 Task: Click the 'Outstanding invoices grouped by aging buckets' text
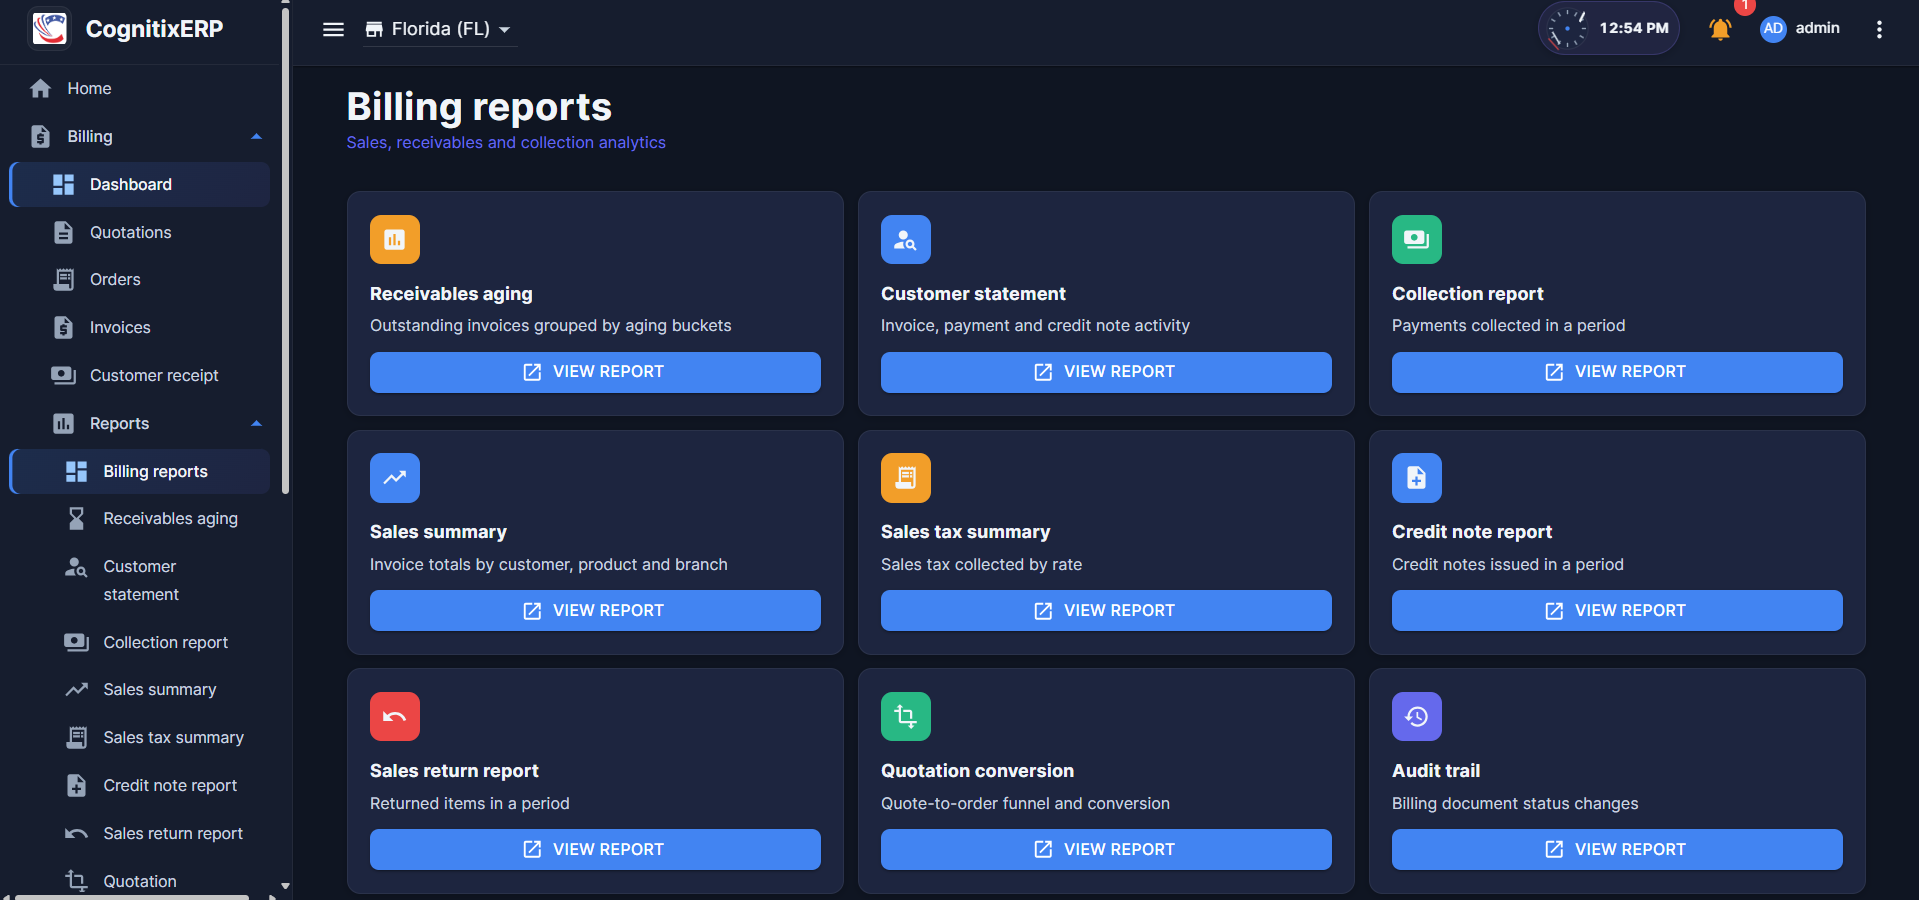click(550, 326)
